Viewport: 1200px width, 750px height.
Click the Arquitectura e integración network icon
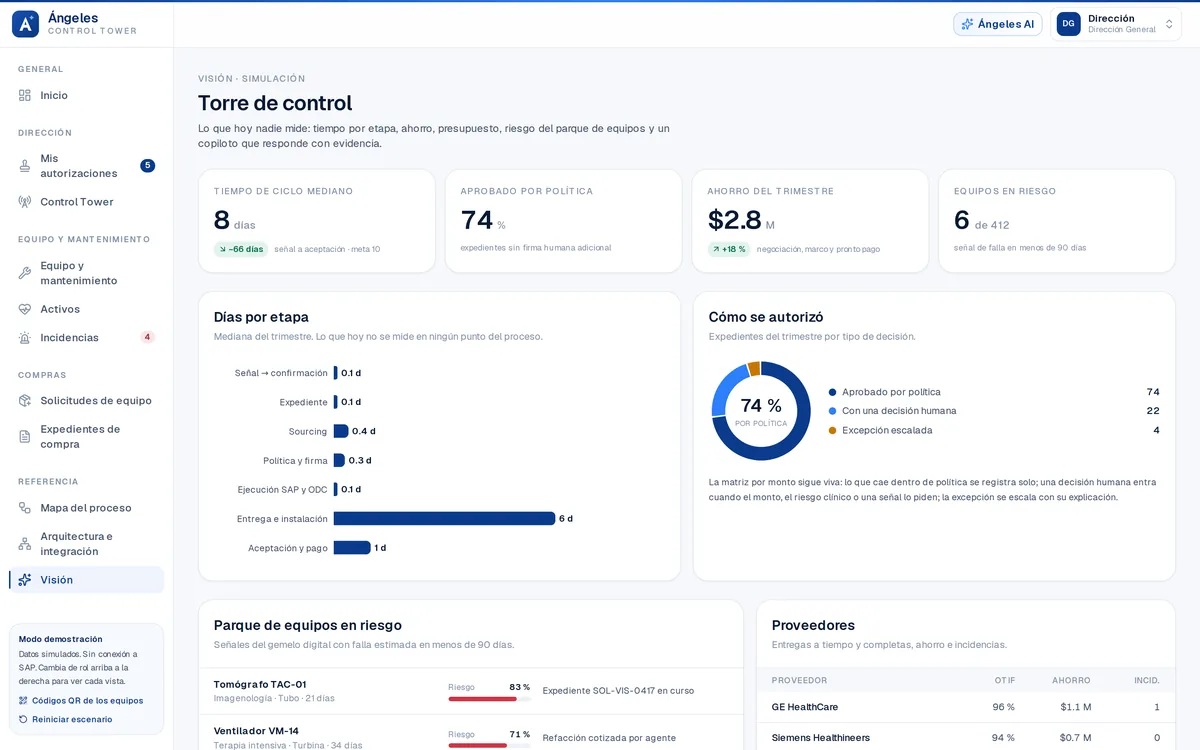[25, 544]
